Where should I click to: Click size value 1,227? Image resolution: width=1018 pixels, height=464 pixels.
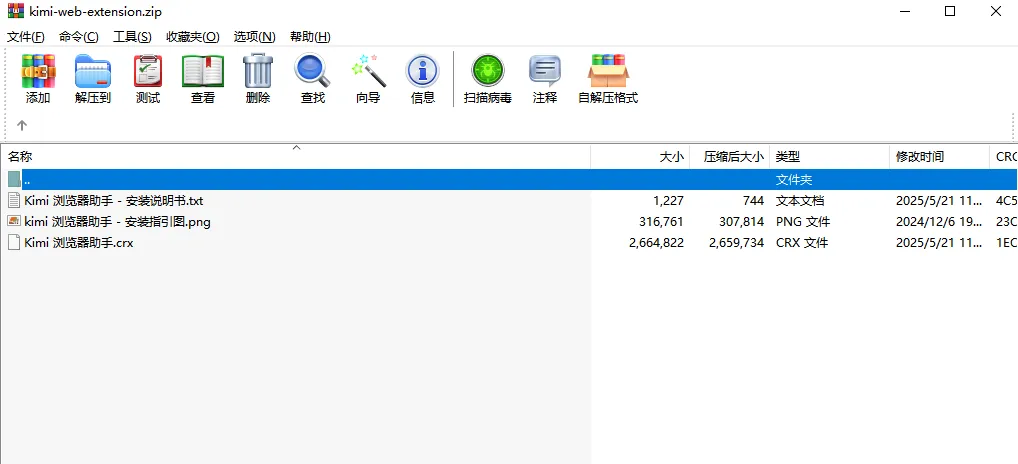(669, 201)
